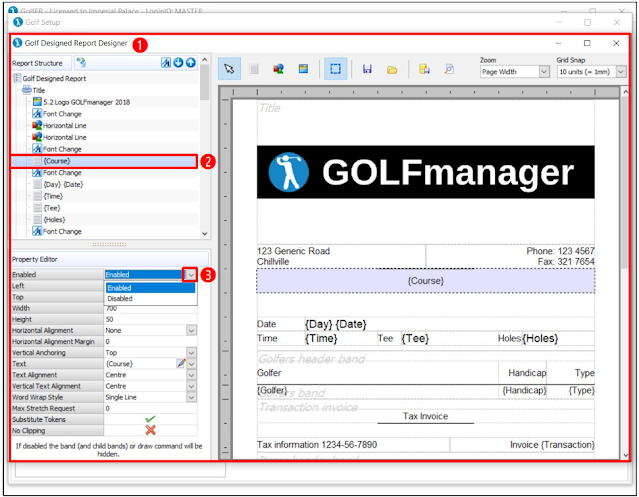Open the Grid Snap units dropdown
639x497 pixels.
tap(621, 72)
